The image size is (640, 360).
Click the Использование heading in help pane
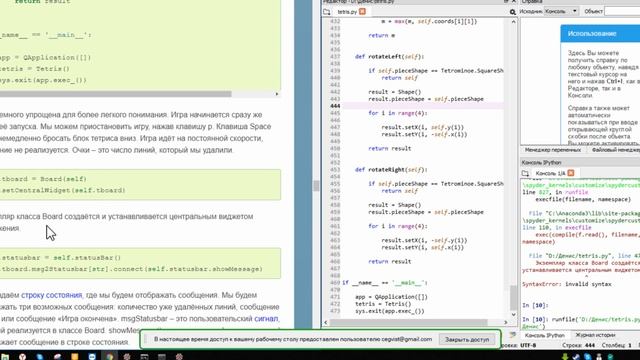(591, 34)
